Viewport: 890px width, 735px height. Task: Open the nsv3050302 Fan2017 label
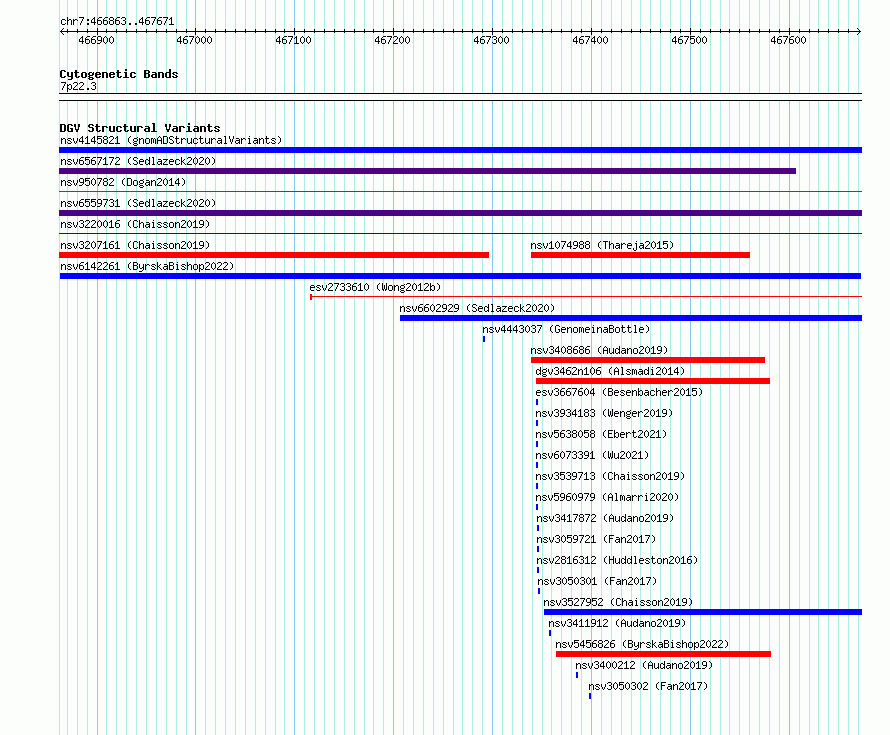(x=648, y=686)
